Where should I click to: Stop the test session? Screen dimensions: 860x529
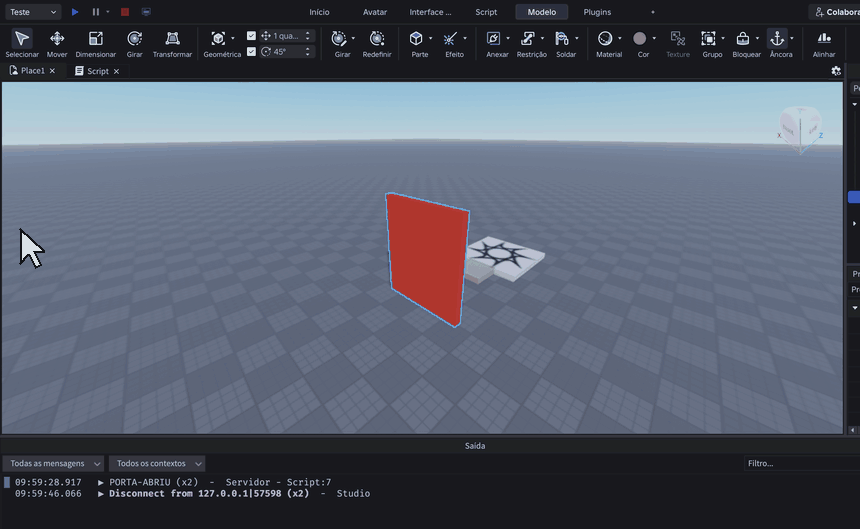[x=125, y=12]
